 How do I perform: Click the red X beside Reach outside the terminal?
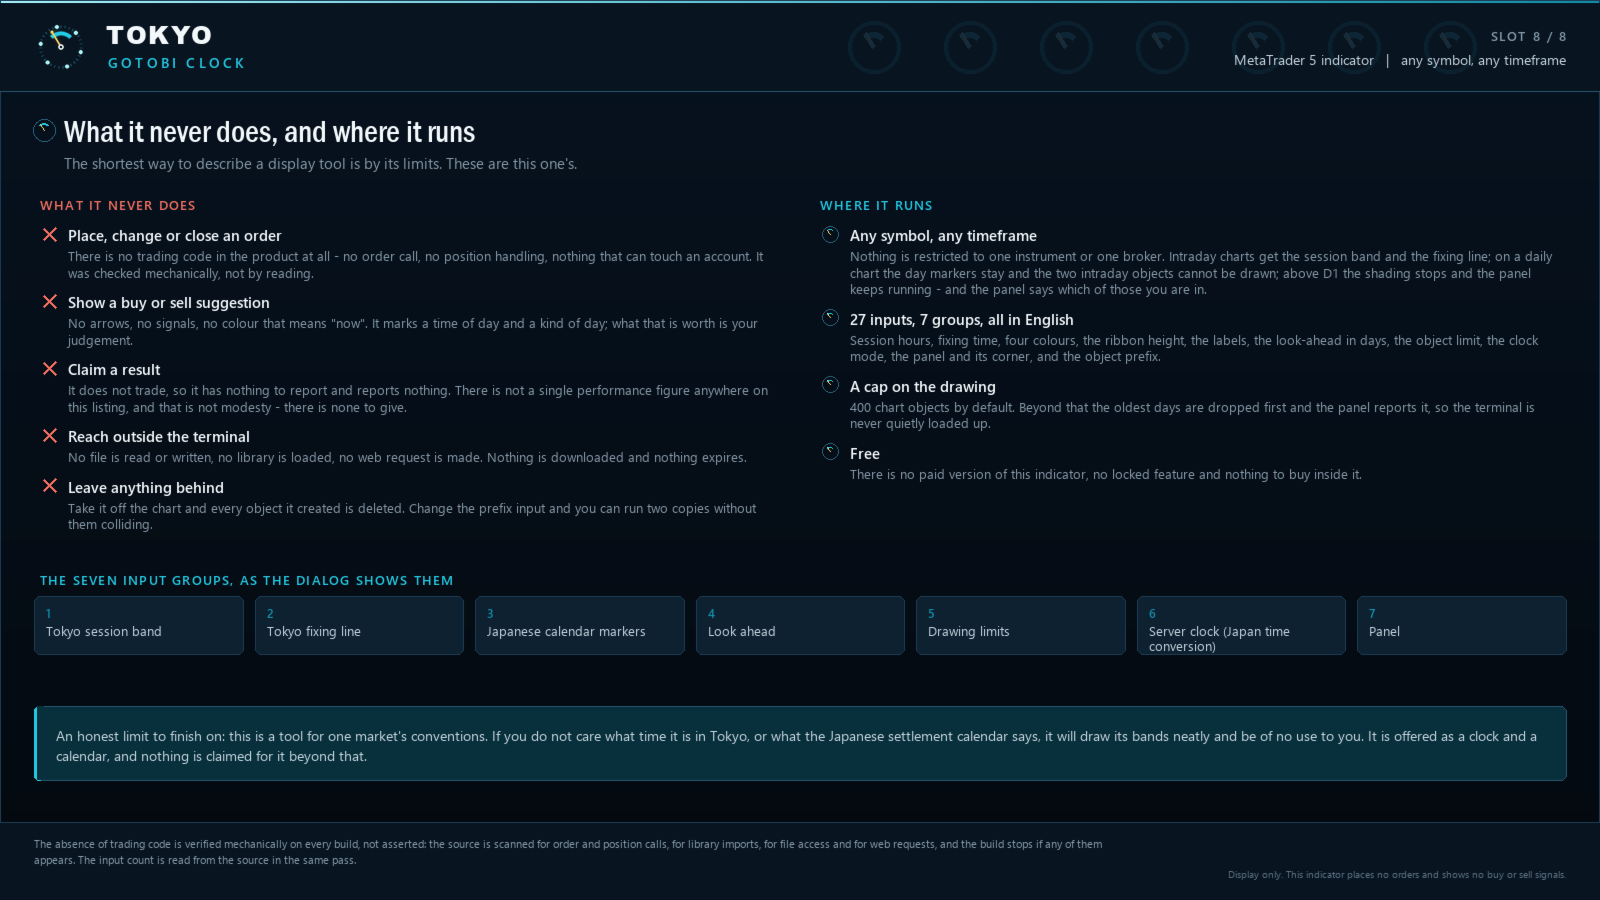(49, 436)
